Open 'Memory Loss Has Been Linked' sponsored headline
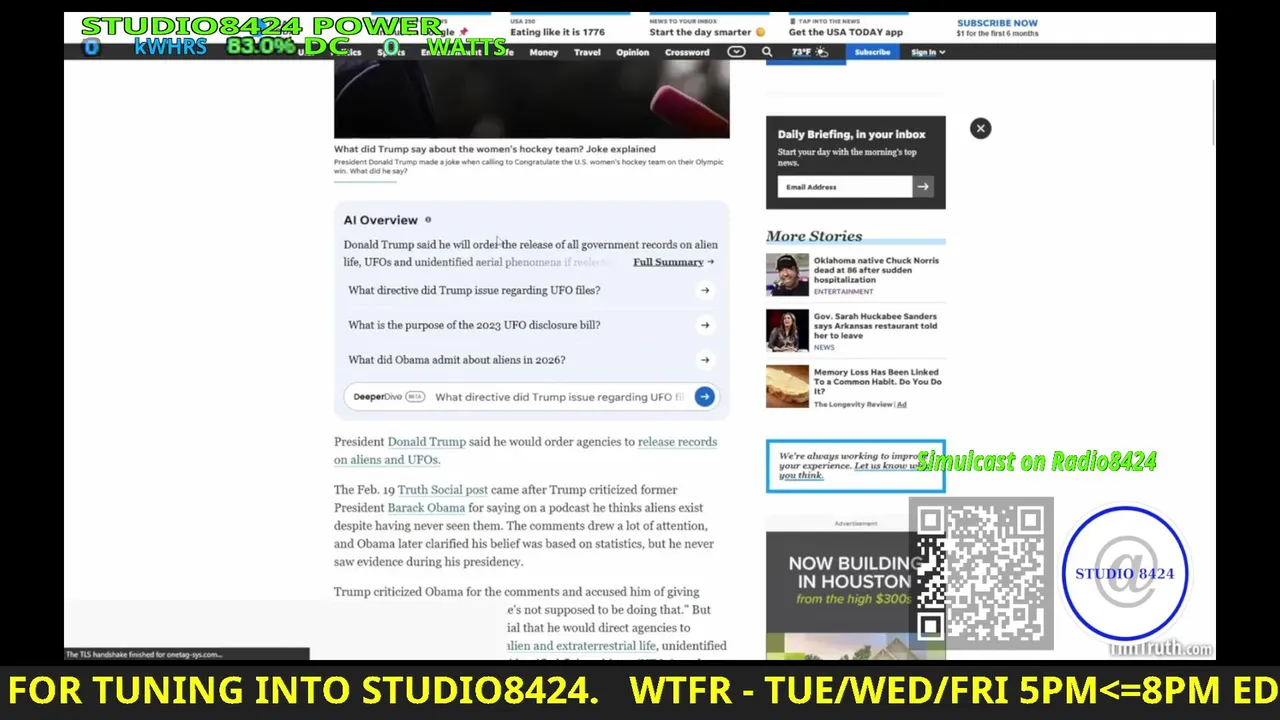Viewport: 1280px width, 720px height. pyautogui.click(x=877, y=381)
